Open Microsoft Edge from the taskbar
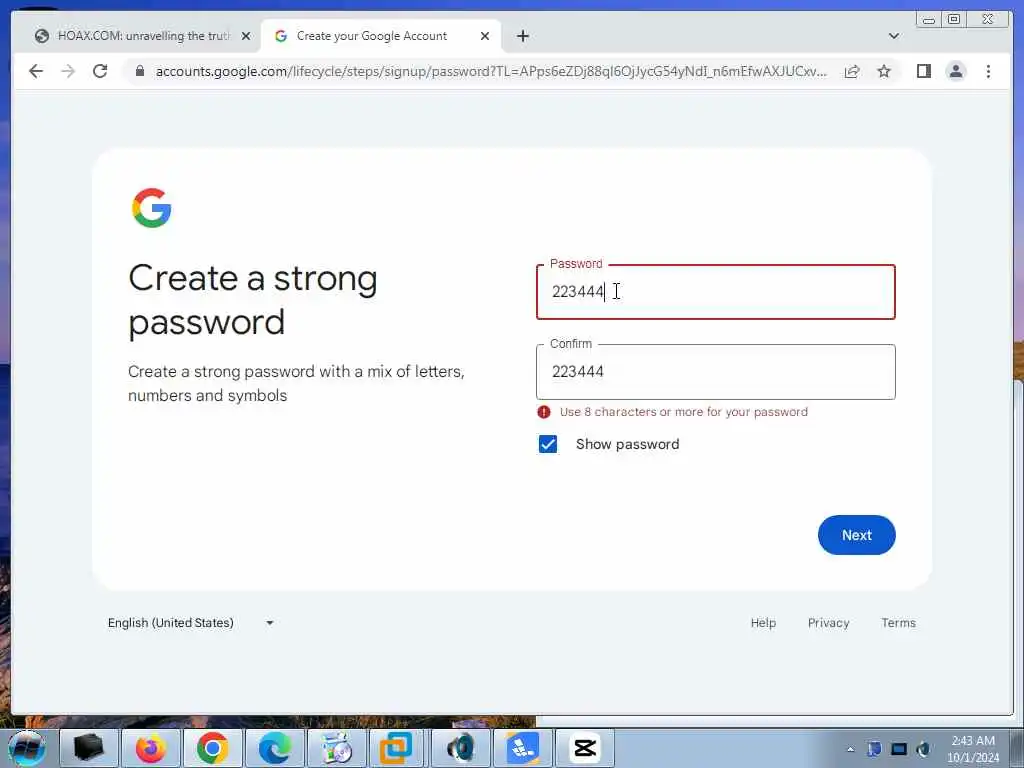 274,748
